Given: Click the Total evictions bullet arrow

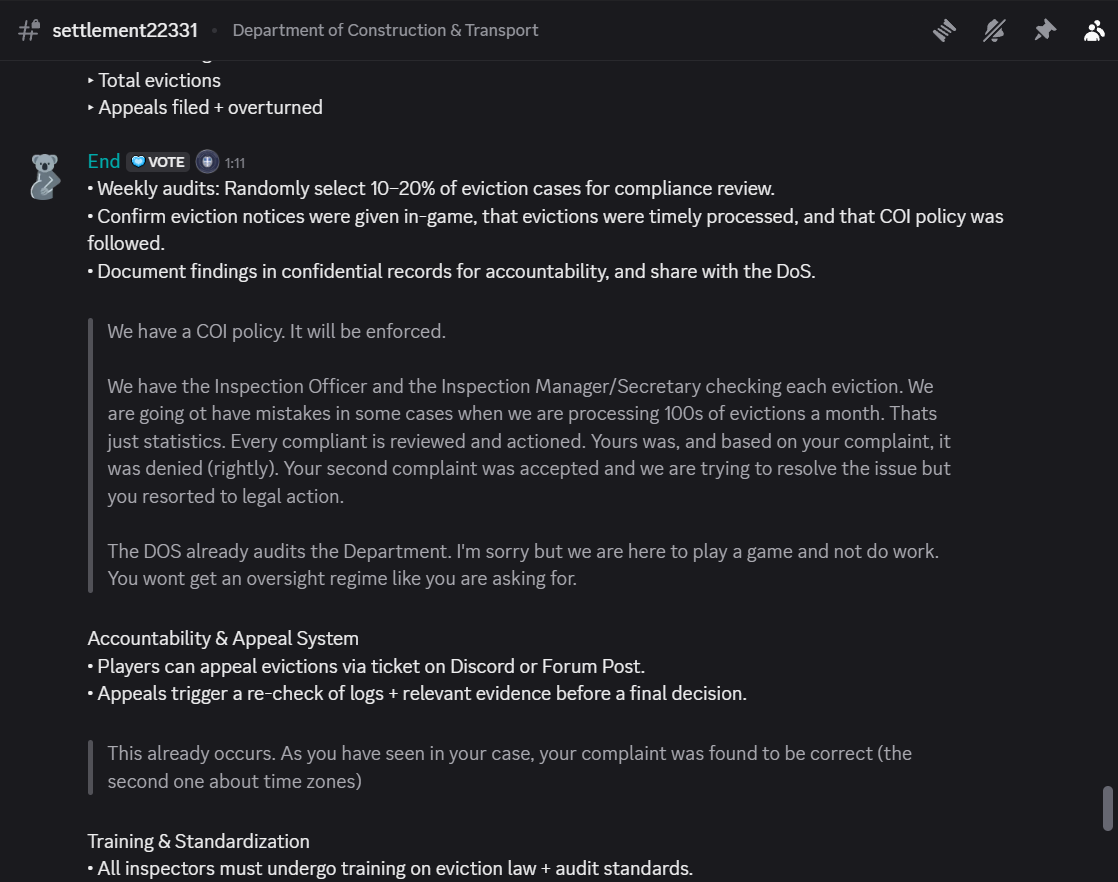Looking at the screenshot, I should (x=91, y=81).
